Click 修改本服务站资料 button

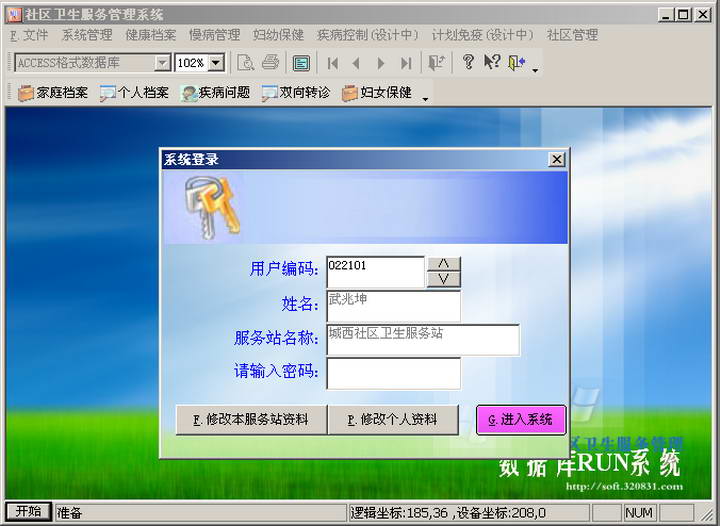(x=251, y=419)
